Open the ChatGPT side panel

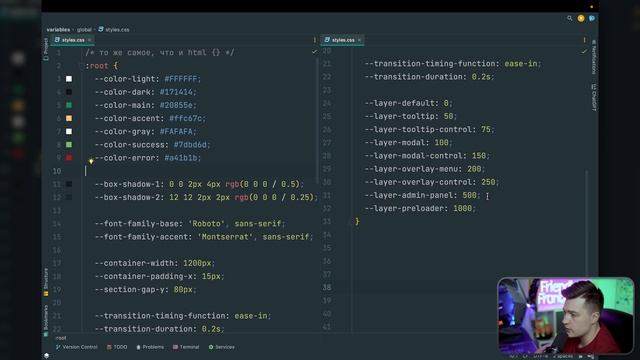pyautogui.click(x=594, y=97)
